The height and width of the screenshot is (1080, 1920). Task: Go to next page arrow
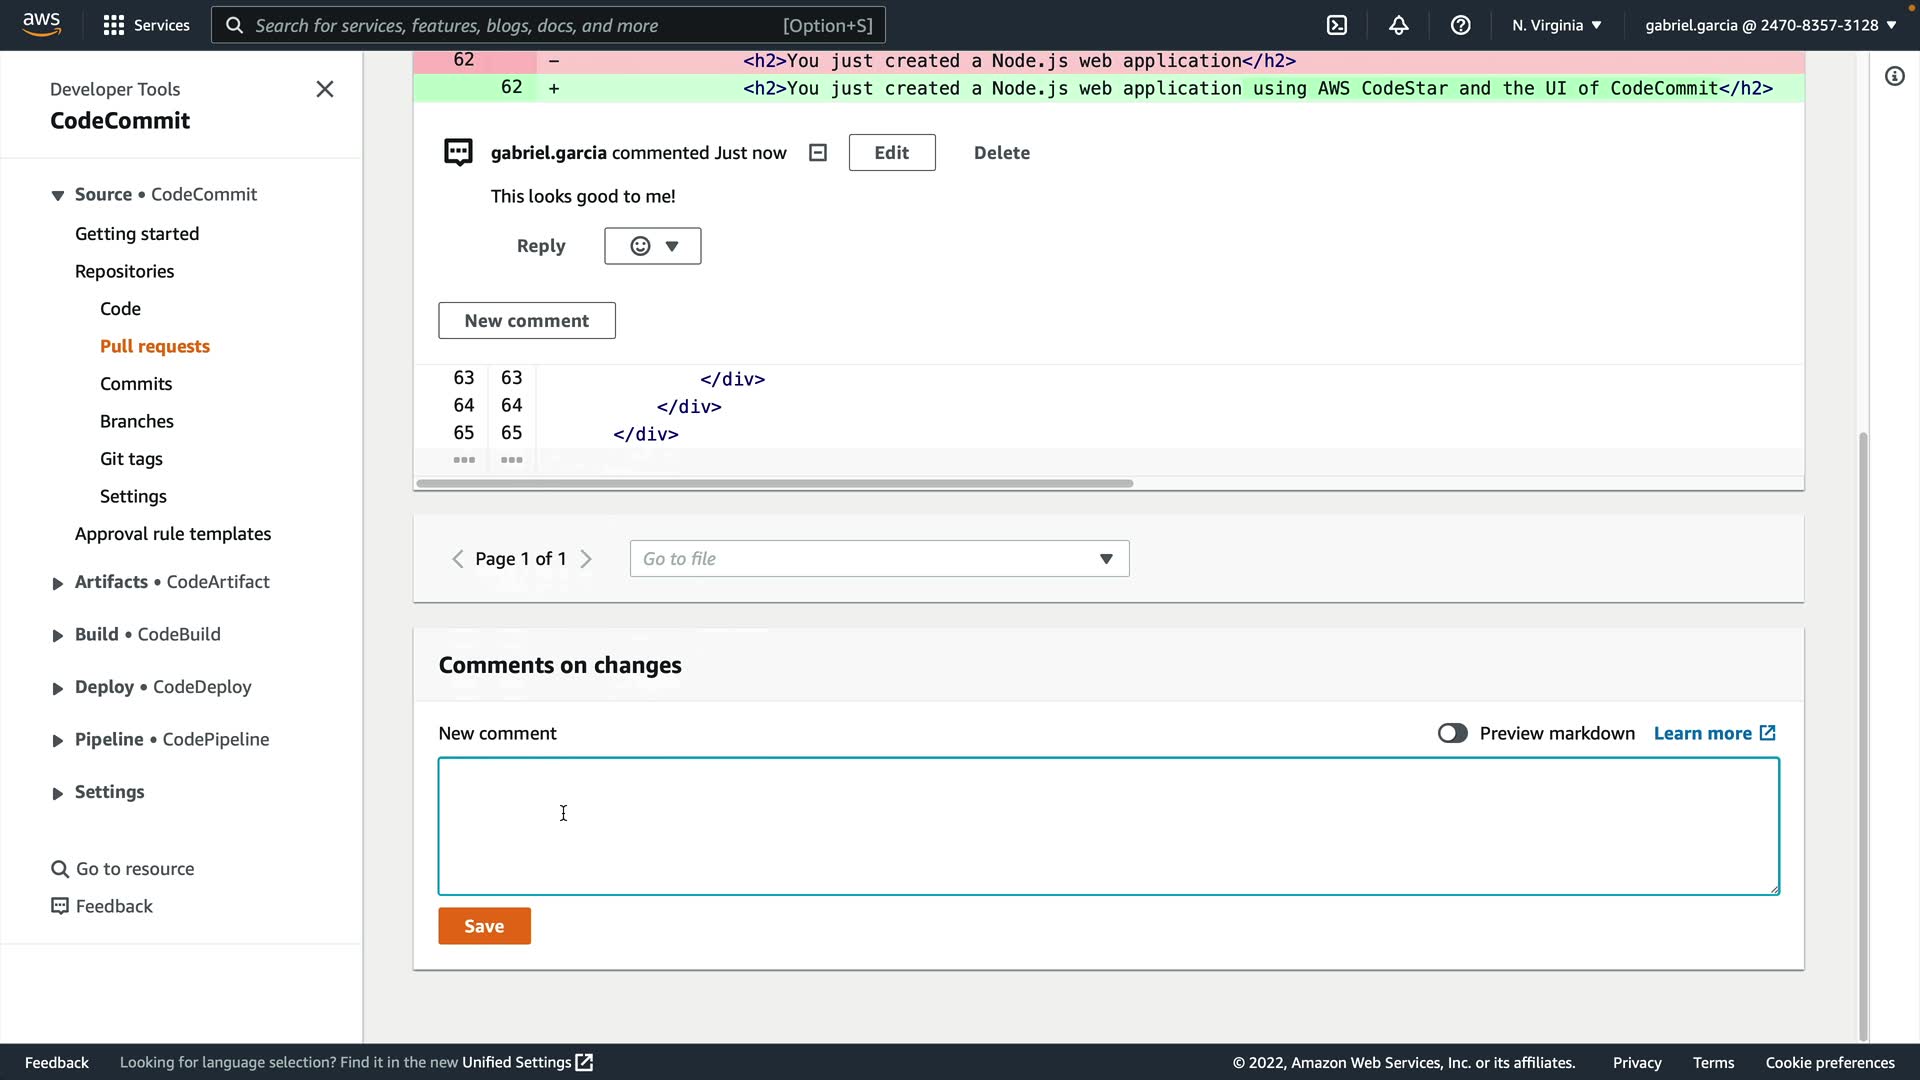pos(587,559)
